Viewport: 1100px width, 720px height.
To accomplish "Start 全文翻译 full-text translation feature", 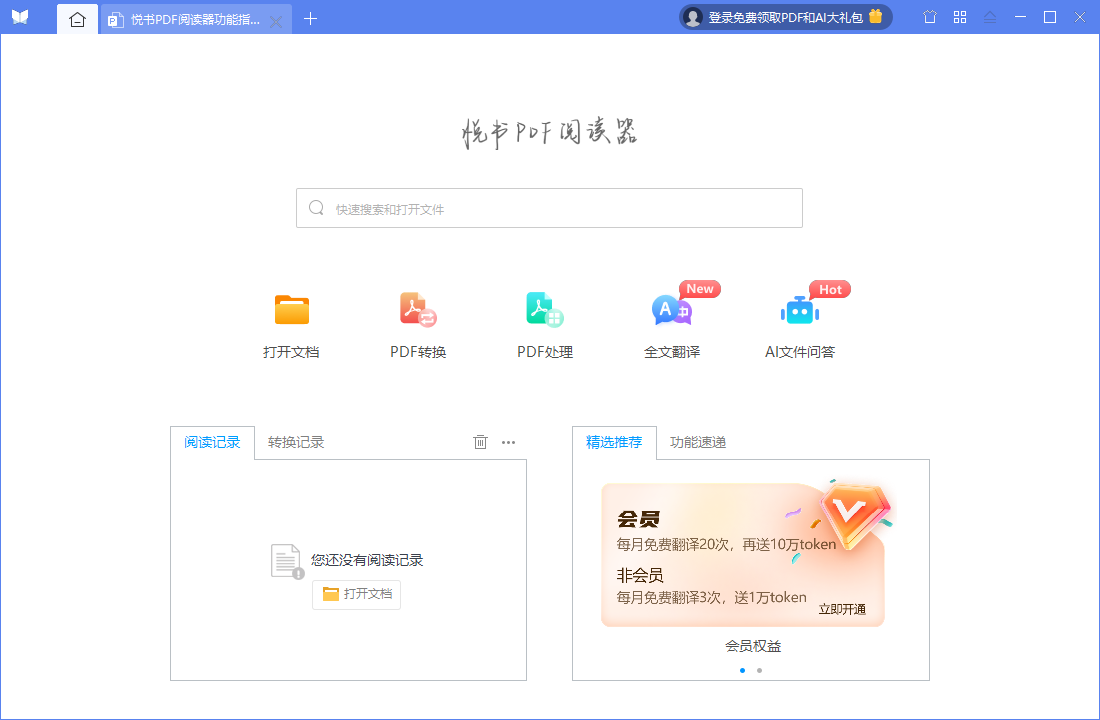I will [x=672, y=310].
